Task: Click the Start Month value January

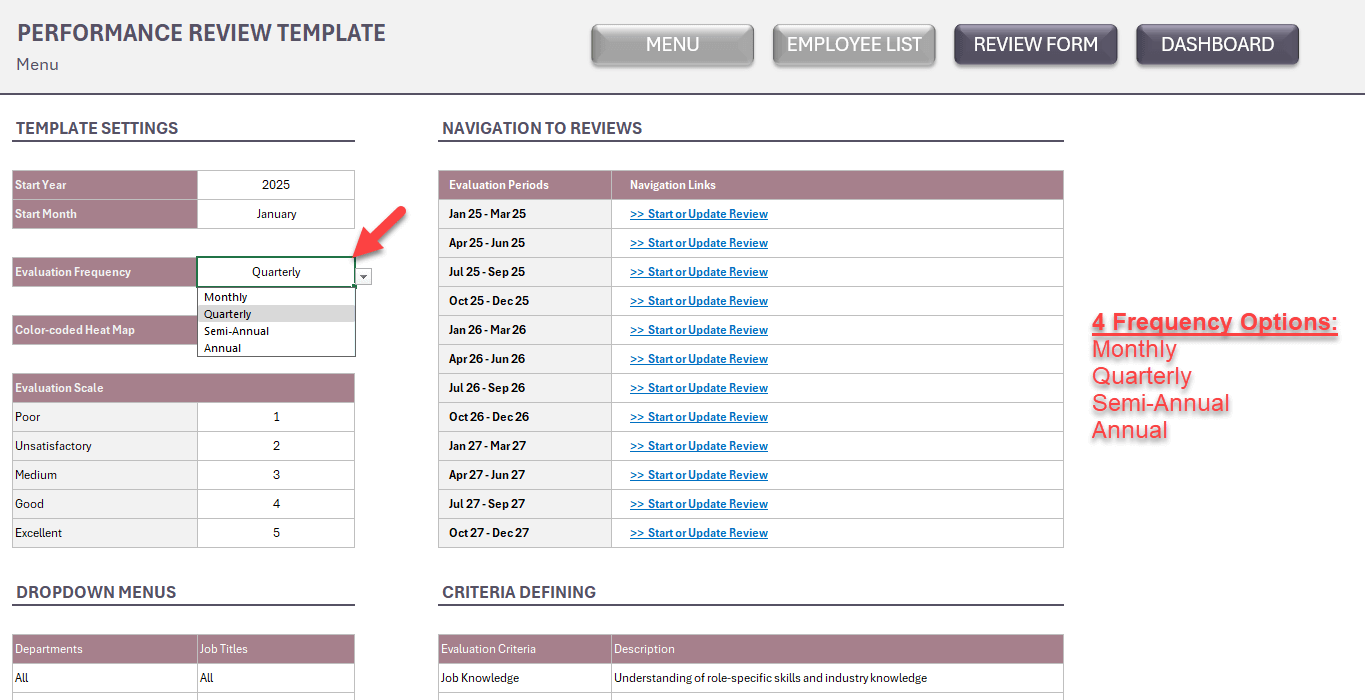Action: (x=276, y=214)
